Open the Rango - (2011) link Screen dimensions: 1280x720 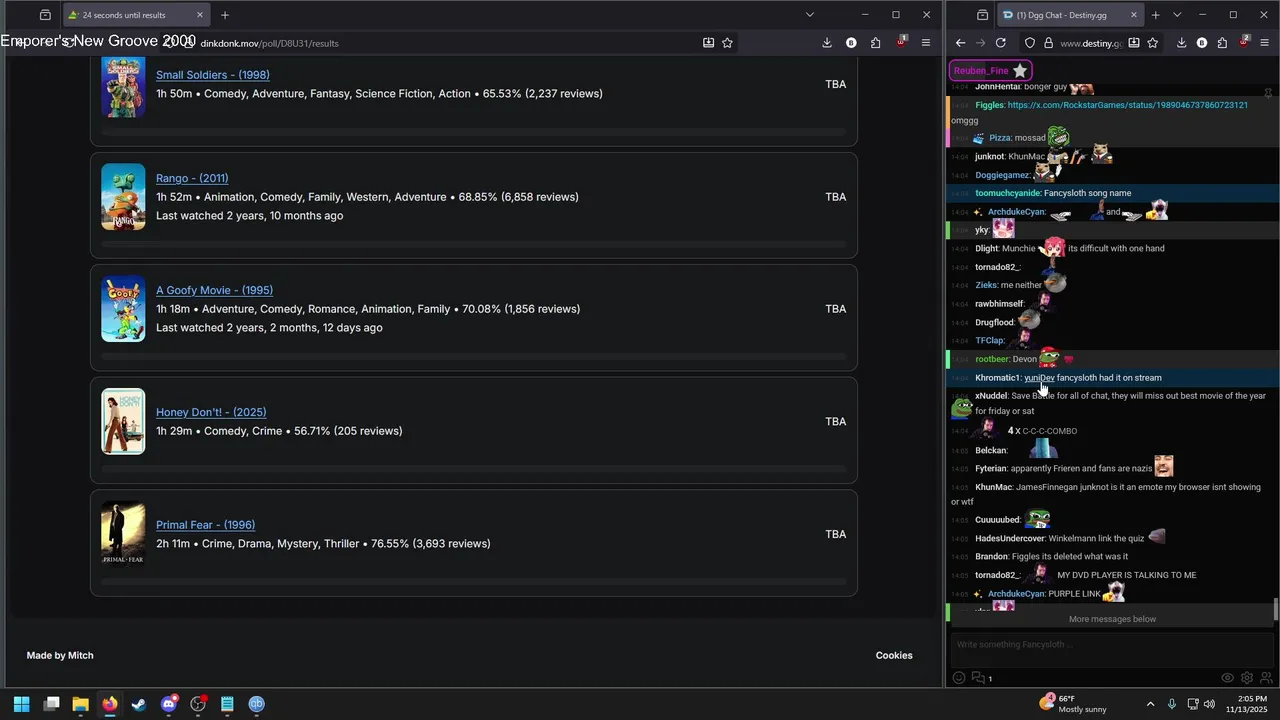[192, 178]
